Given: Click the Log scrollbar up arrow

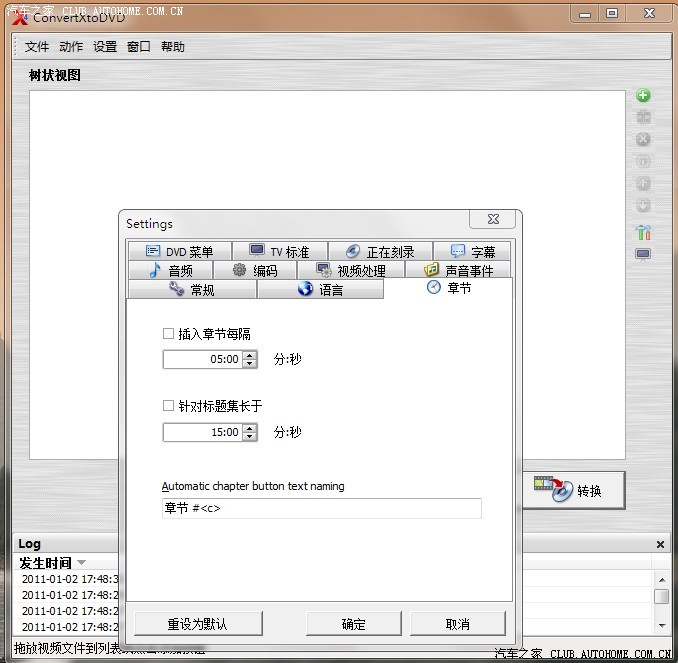Looking at the screenshot, I should pos(662,580).
